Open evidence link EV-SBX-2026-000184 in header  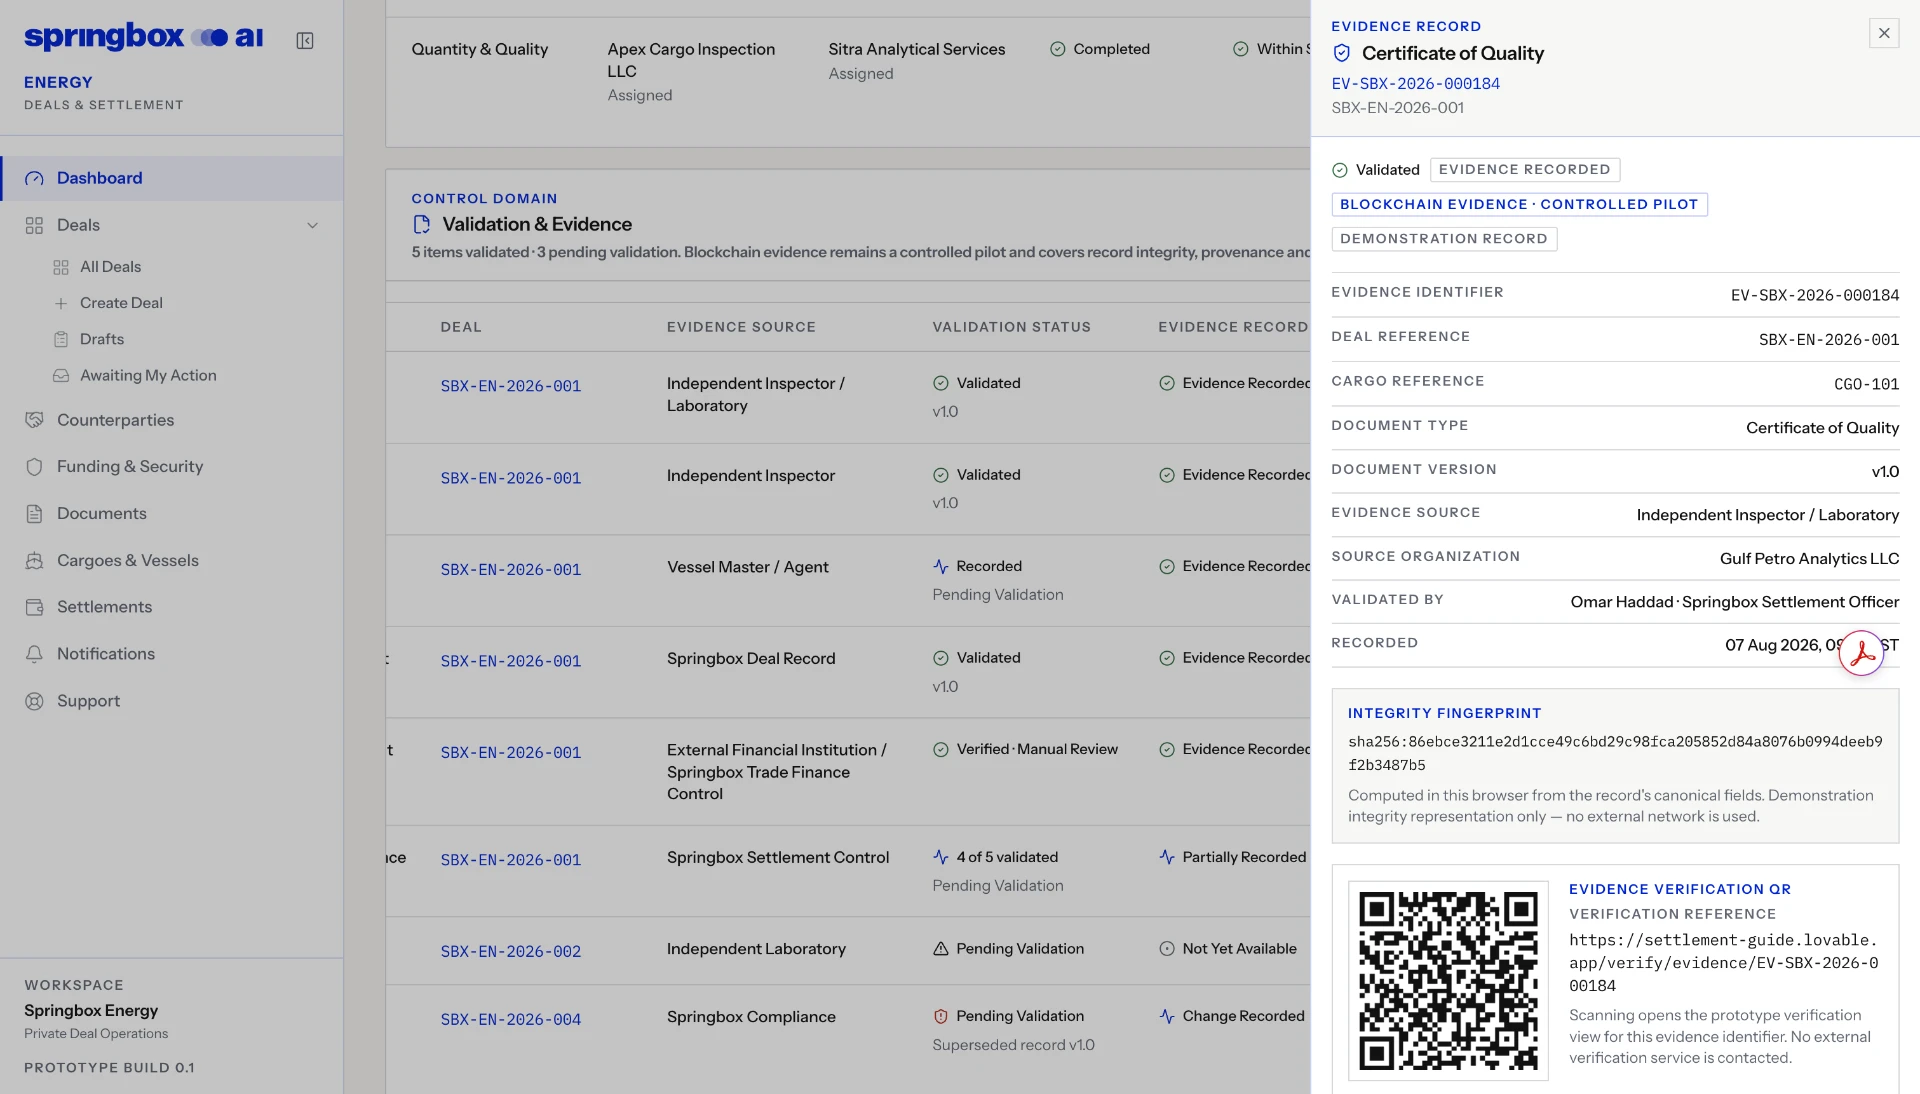[1415, 84]
